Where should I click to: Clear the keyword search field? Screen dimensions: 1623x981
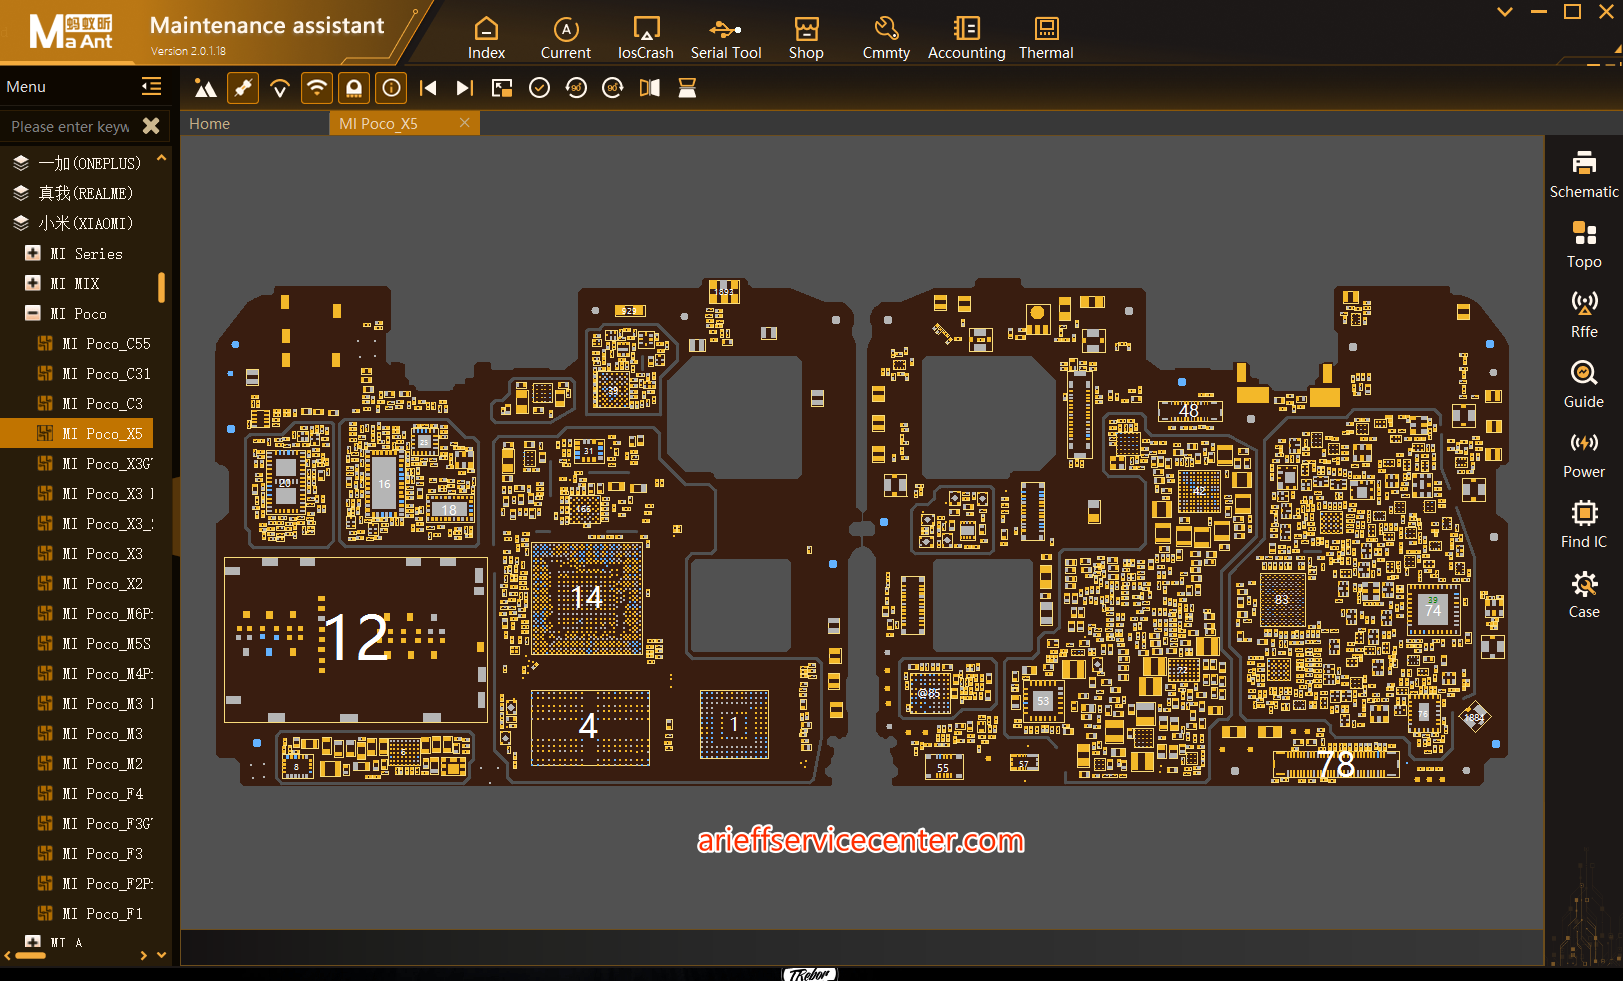pyautogui.click(x=151, y=126)
